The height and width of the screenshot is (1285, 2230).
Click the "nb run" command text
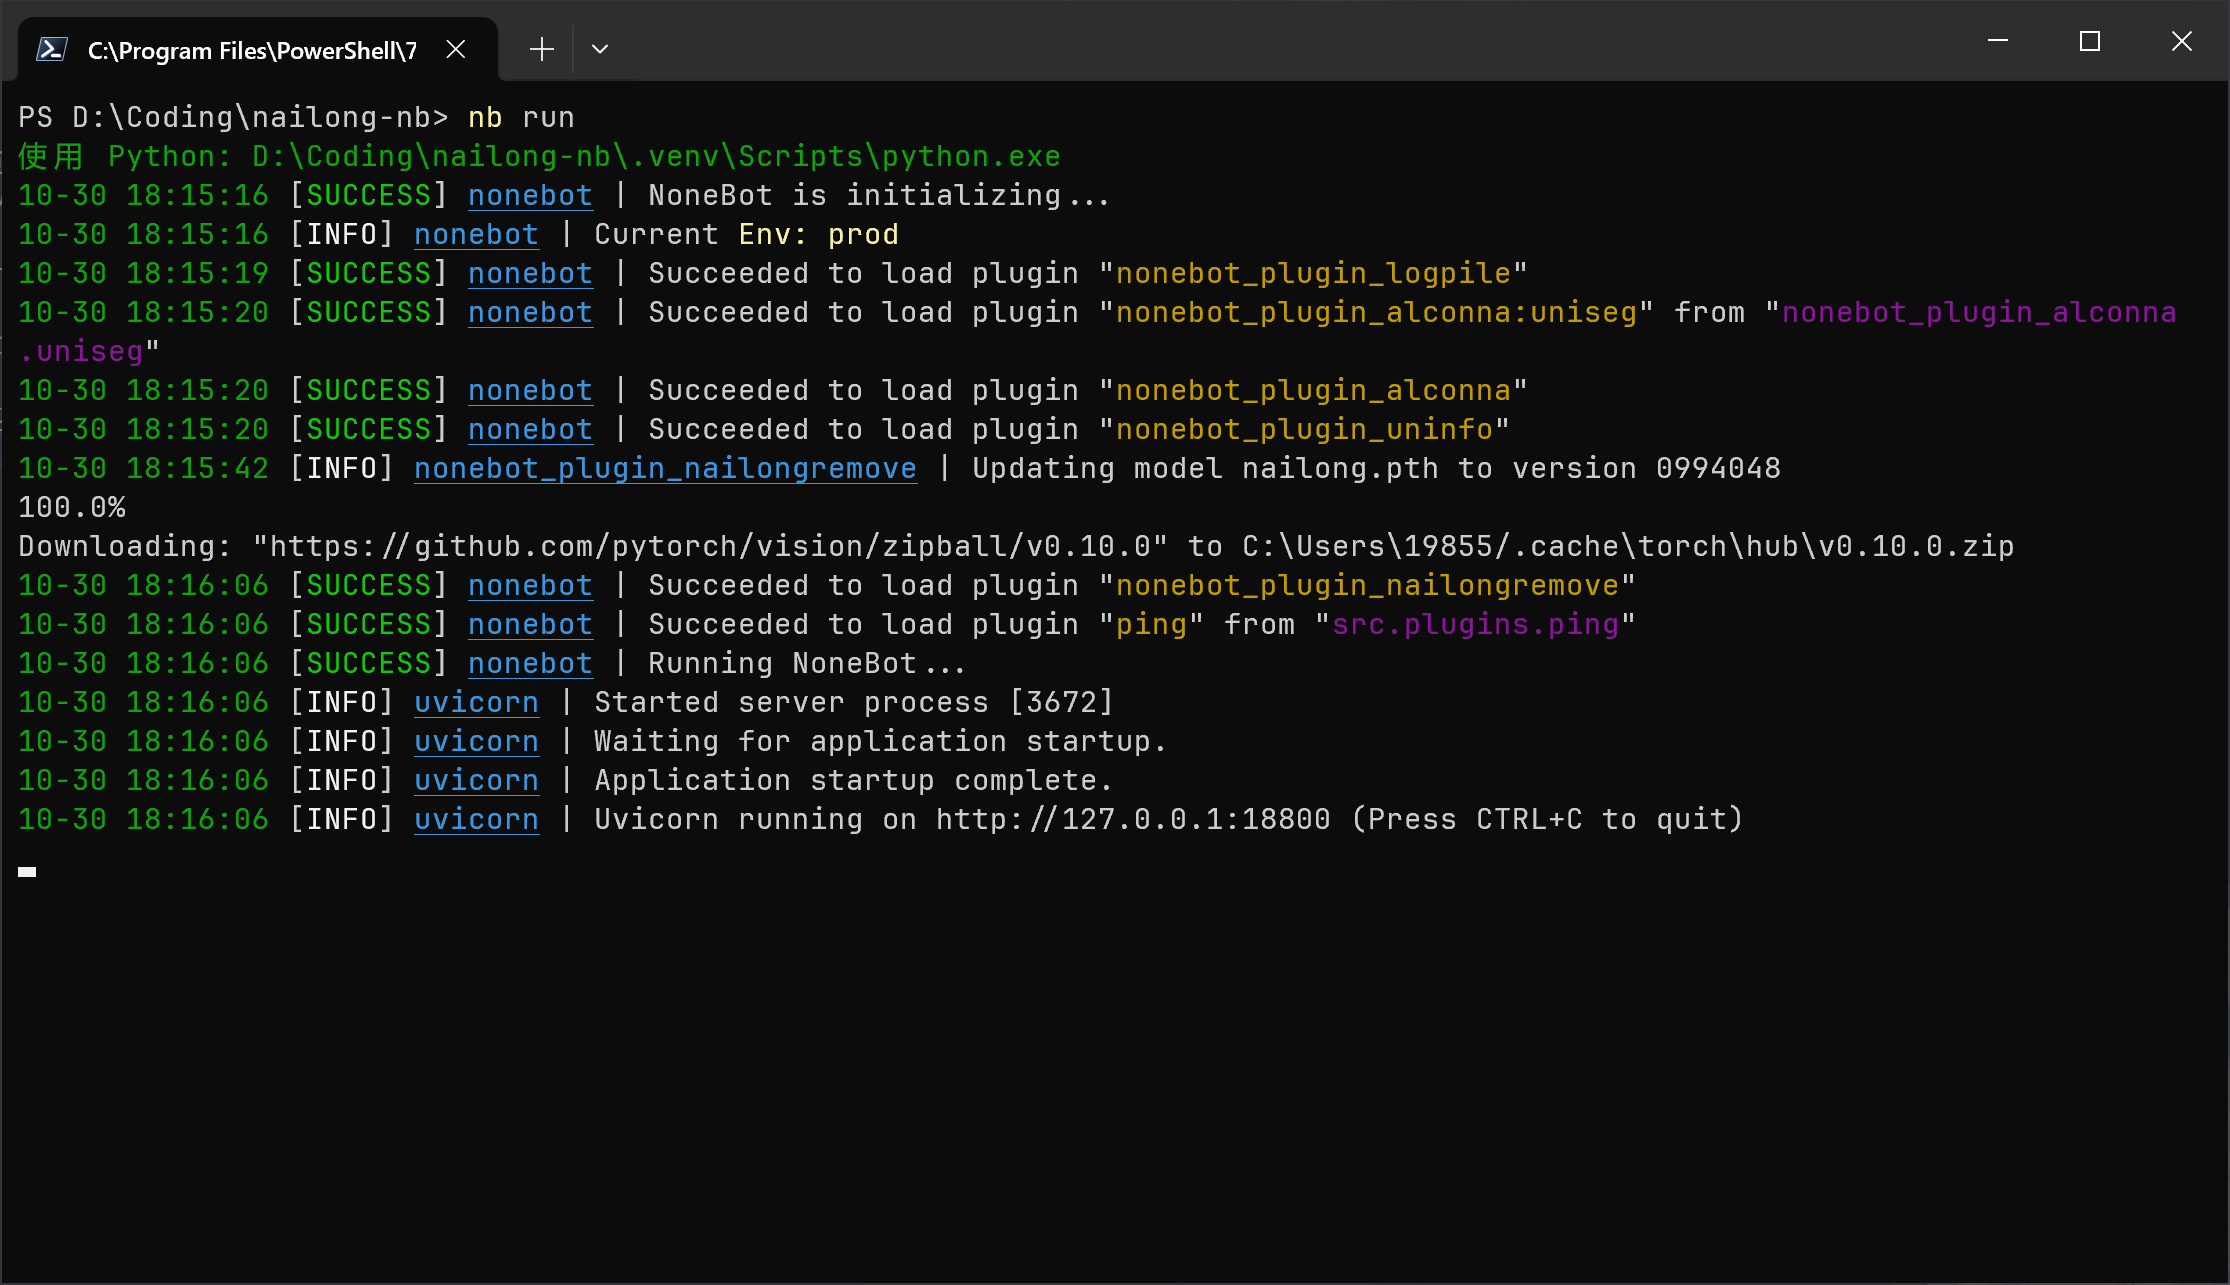(521, 117)
